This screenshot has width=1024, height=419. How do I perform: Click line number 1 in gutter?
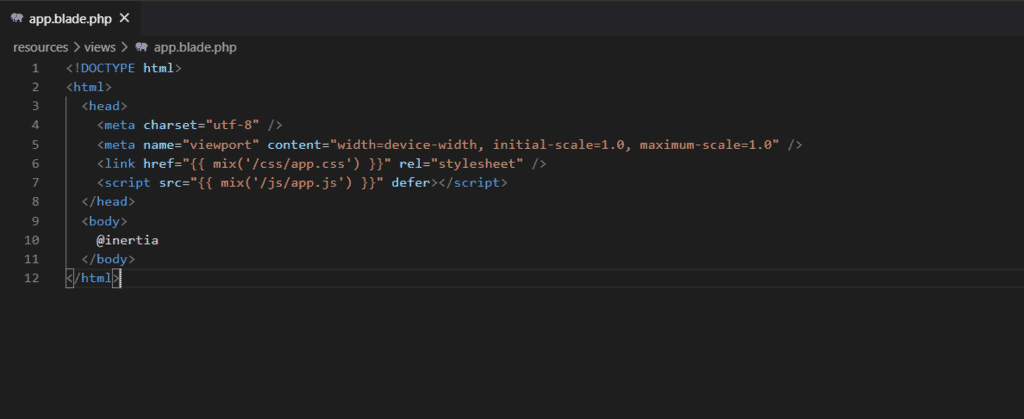pyautogui.click(x=35, y=68)
